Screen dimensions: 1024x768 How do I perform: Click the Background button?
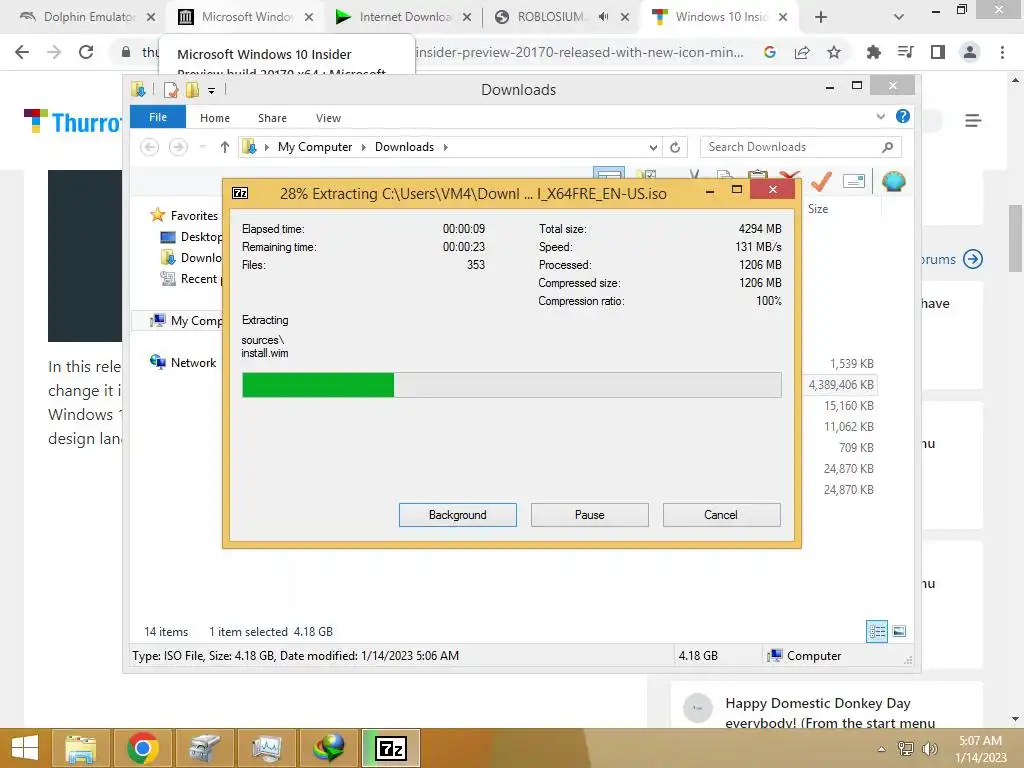[458, 515]
